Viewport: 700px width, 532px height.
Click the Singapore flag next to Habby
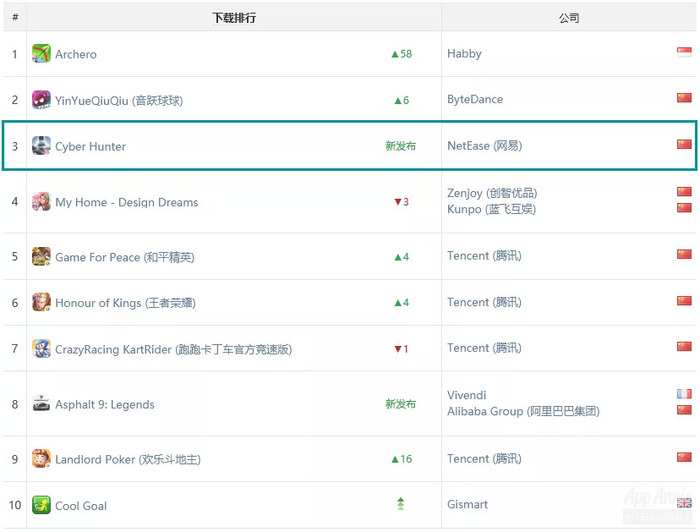[x=684, y=52]
